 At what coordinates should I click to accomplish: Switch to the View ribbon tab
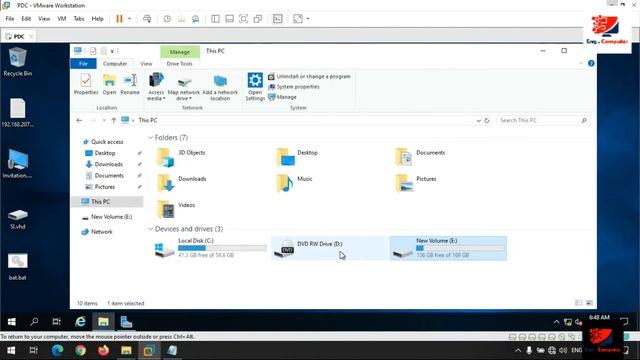(146, 64)
